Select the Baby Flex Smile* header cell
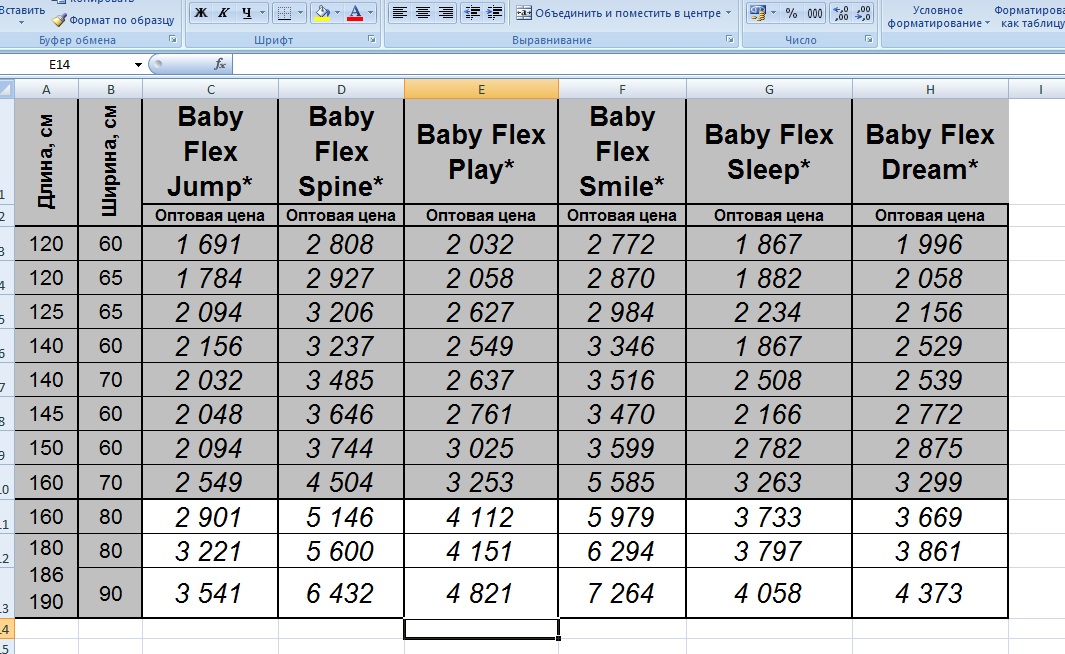This screenshot has height=654, width=1065. tap(622, 151)
